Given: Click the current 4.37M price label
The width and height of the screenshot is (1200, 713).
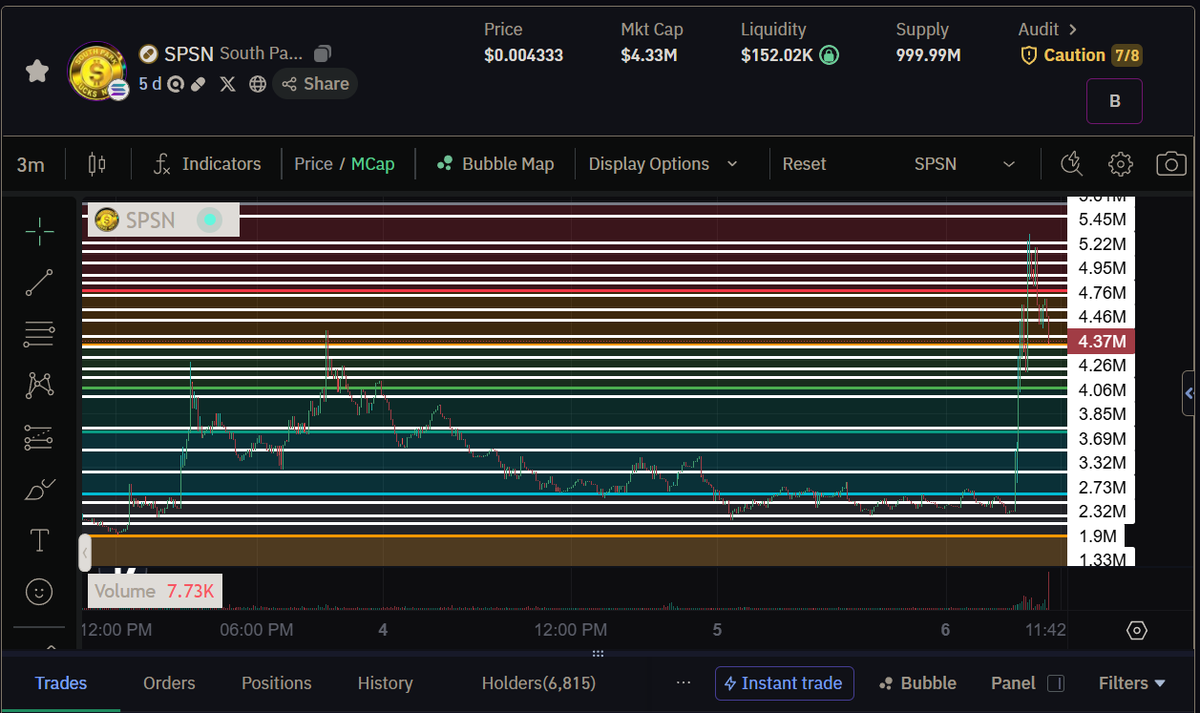Looking at the screenshot, I should 1100,342.
